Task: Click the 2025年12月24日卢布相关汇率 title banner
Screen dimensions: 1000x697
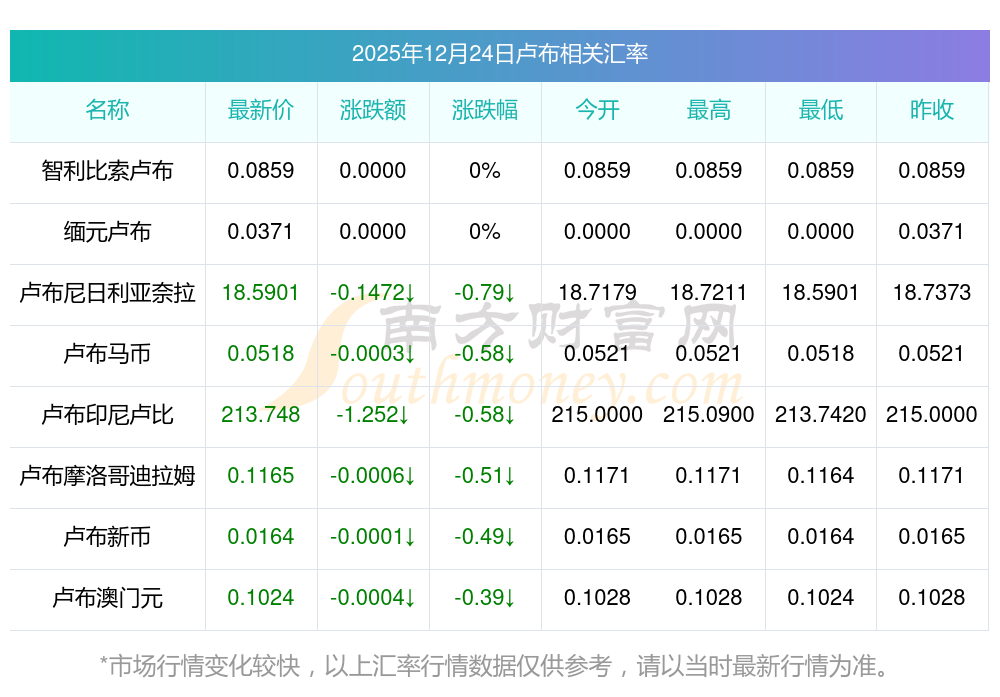Action: click(x=499, y=54)
